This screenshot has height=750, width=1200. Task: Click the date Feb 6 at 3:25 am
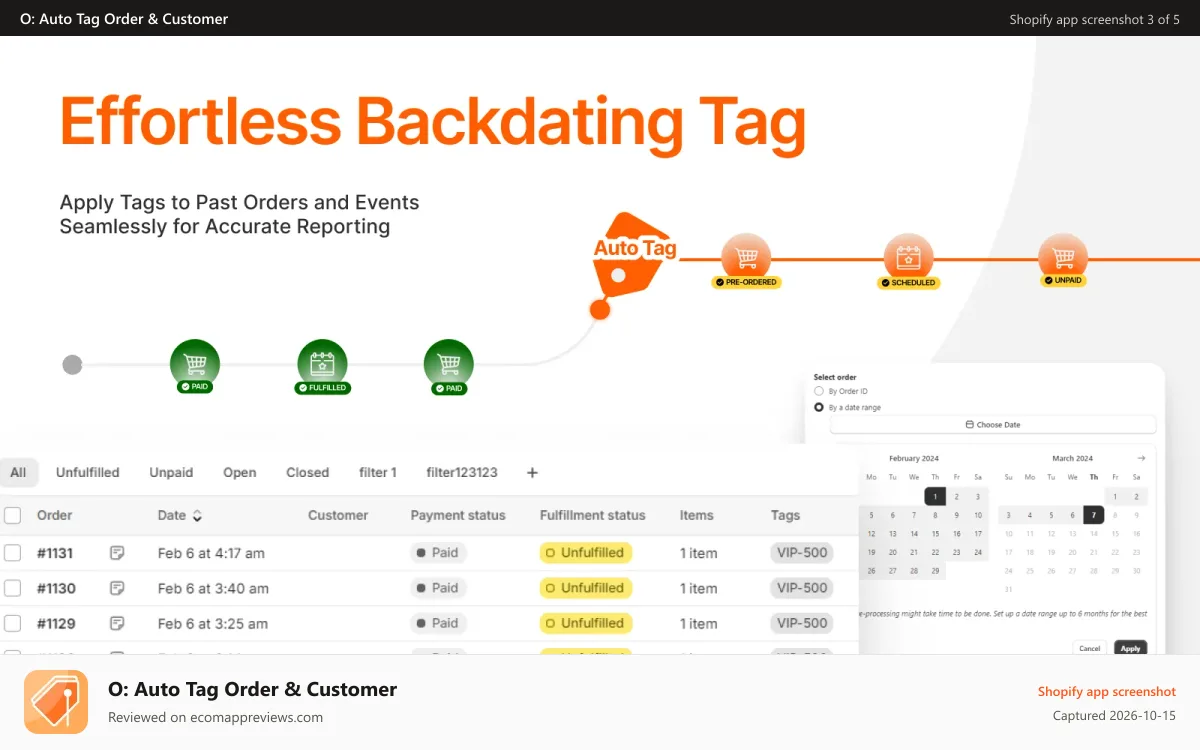tap(213, 623)
